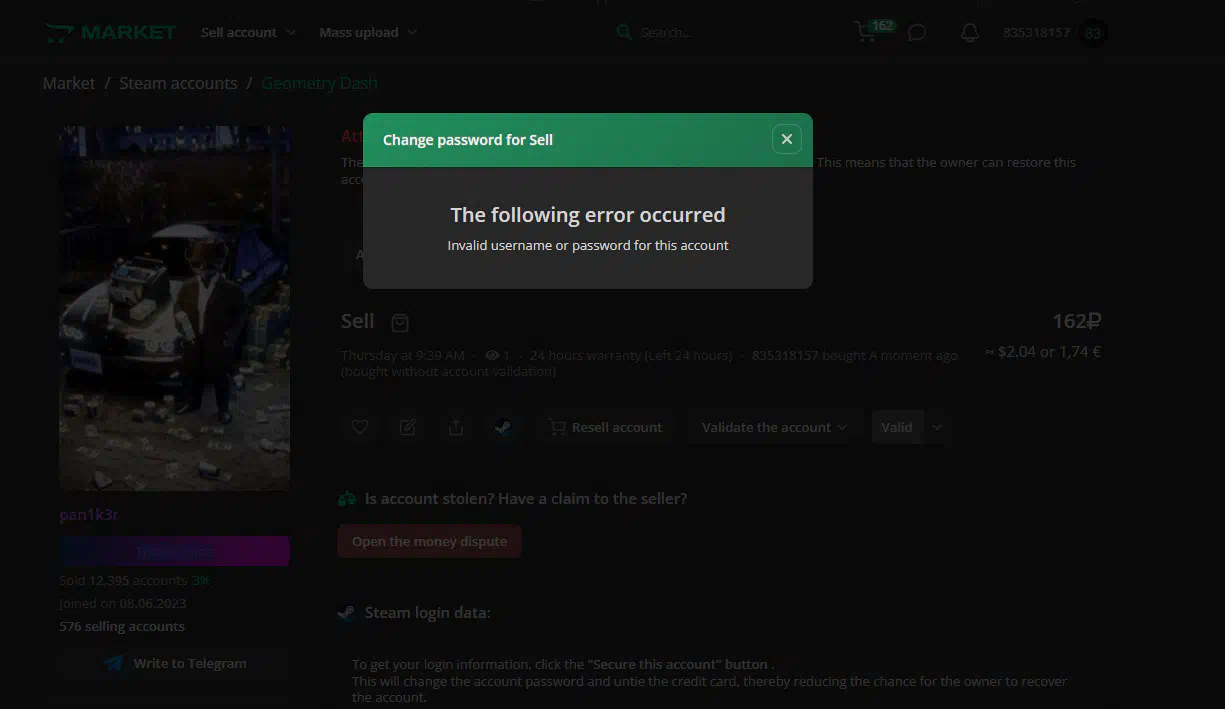The image size is (1225, 709).
Task: Click the round 83 profile avatar
Action: tap(1093, 33)
